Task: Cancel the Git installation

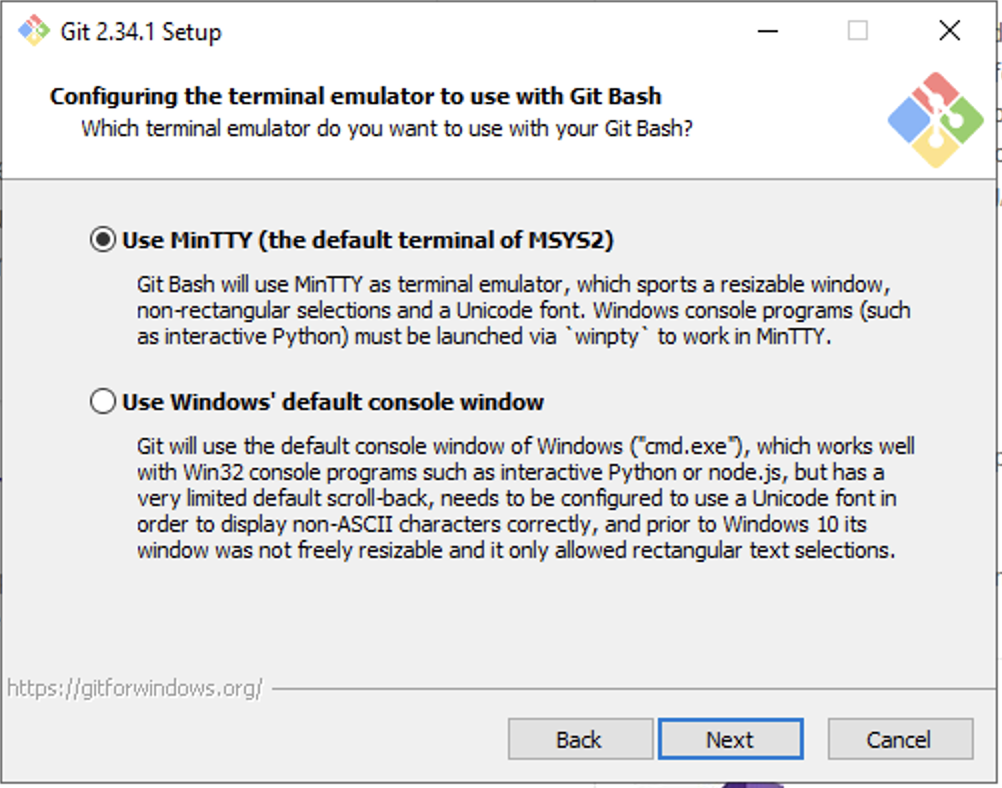Action: 899,739
